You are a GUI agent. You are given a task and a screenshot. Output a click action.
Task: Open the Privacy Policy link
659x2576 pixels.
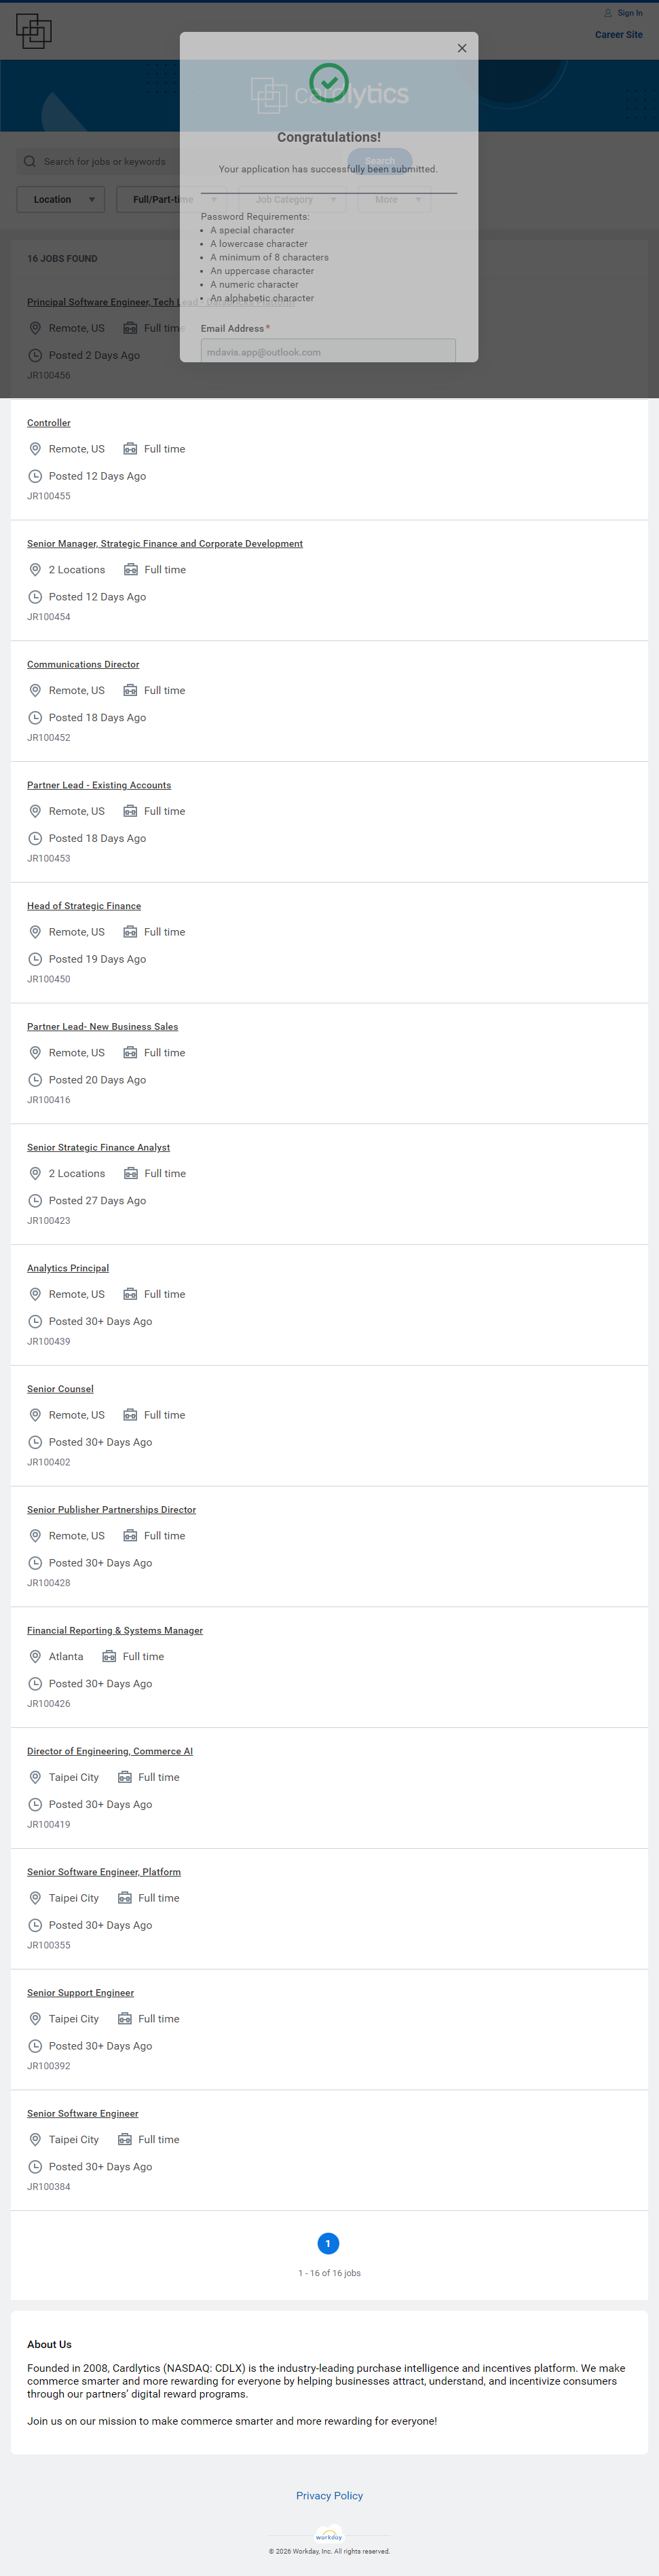click(329, 2495)
